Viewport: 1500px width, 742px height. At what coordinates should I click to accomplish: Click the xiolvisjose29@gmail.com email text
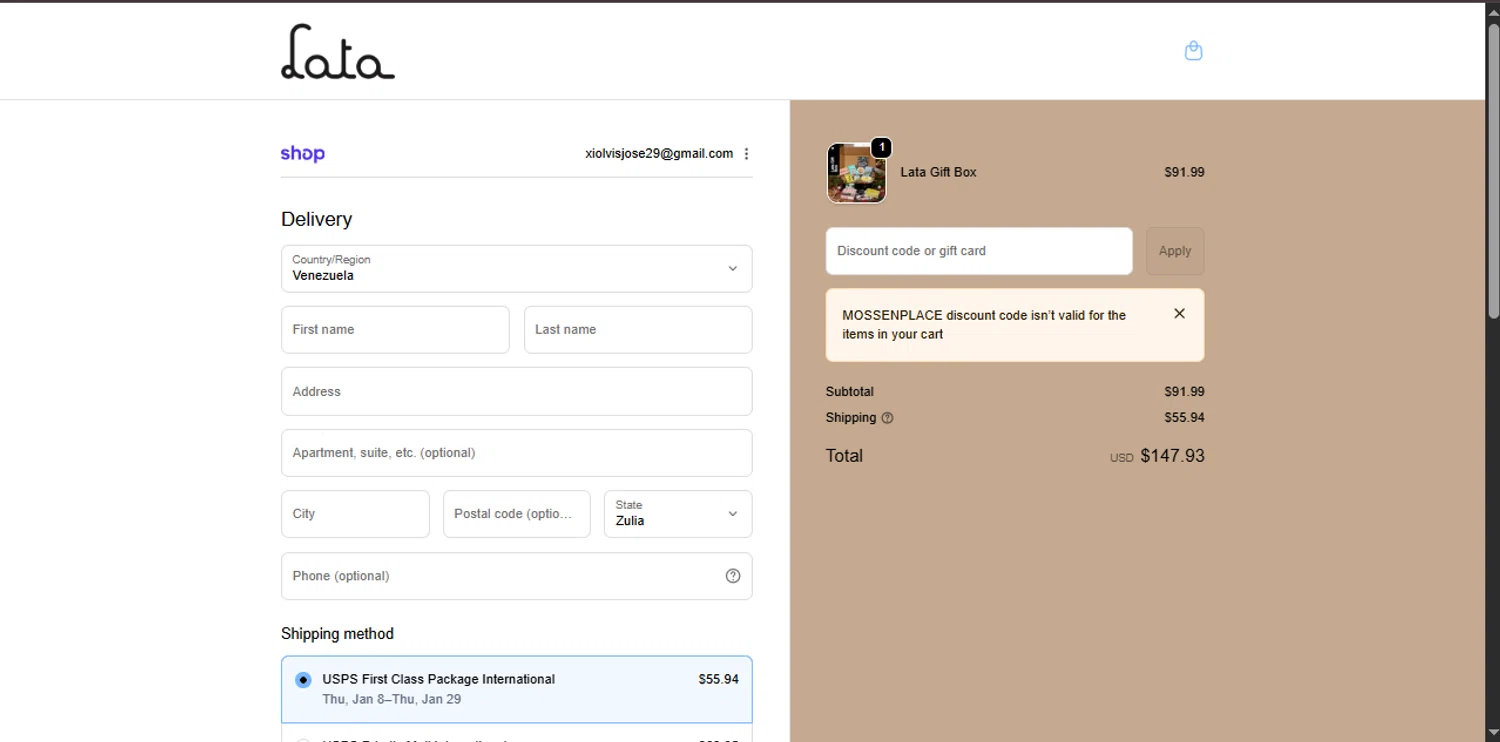(x=659, y=154)
